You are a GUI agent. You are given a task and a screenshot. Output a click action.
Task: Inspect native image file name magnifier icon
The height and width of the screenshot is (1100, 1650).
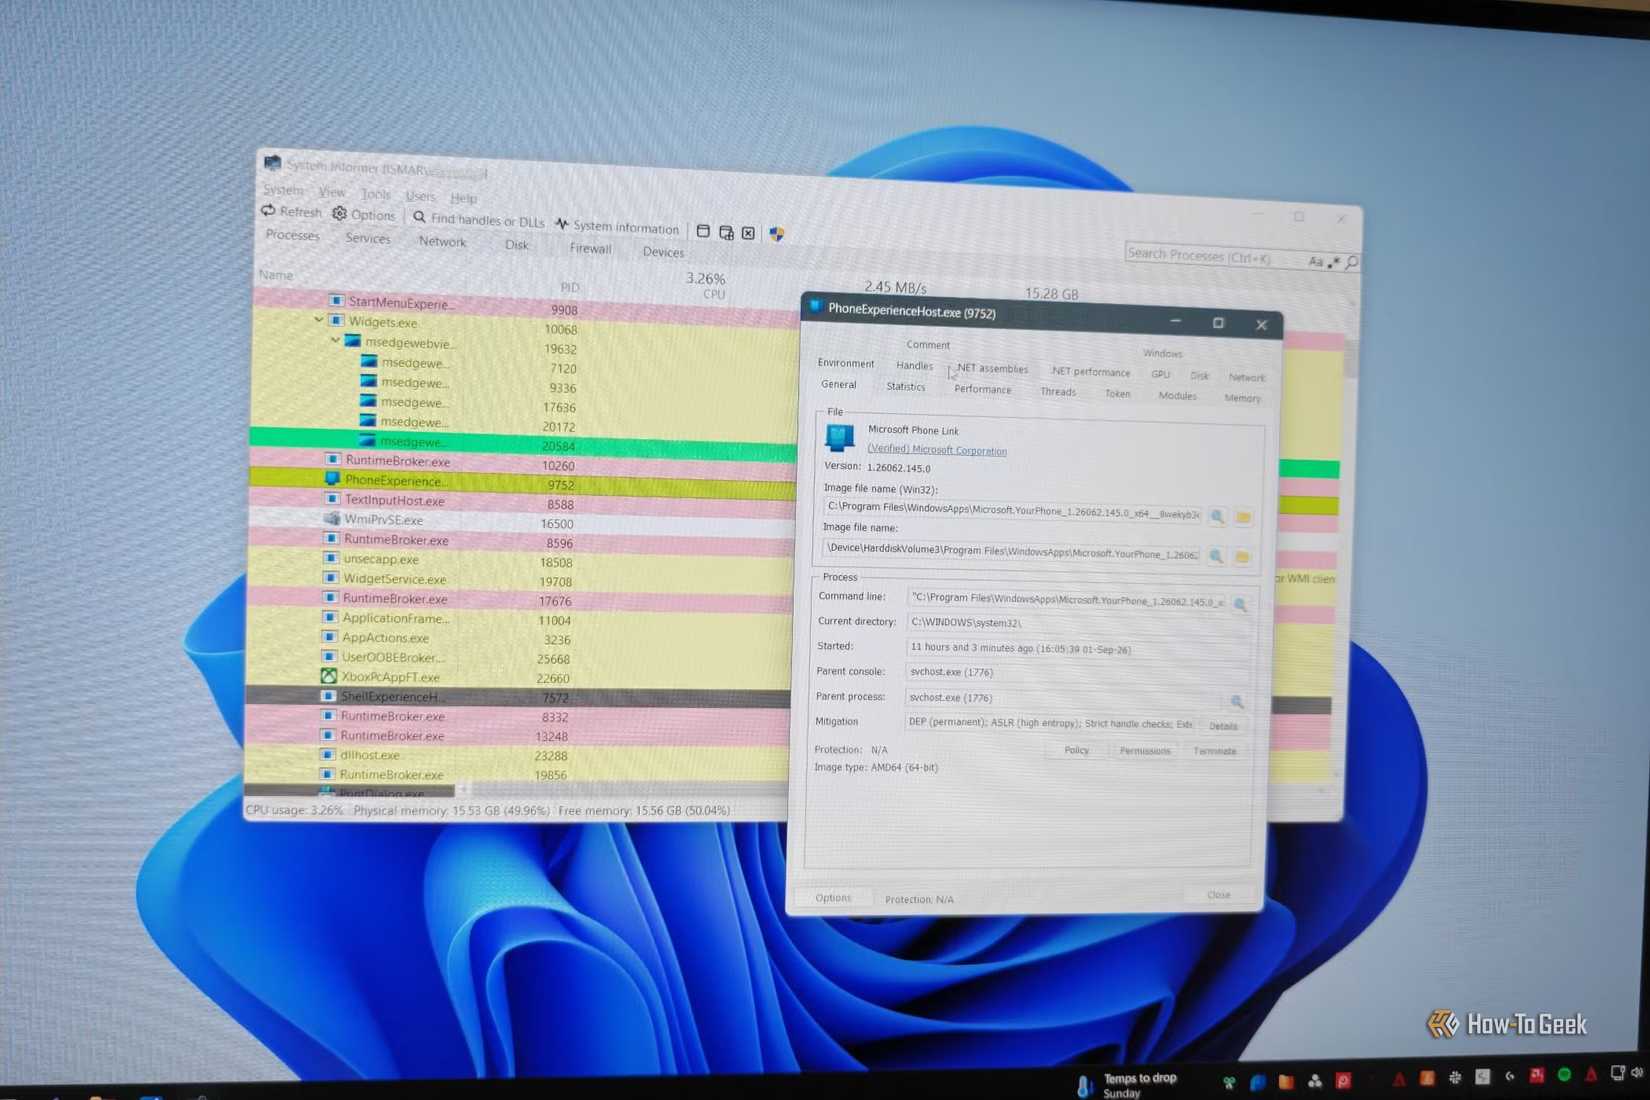click(1216, 556)
